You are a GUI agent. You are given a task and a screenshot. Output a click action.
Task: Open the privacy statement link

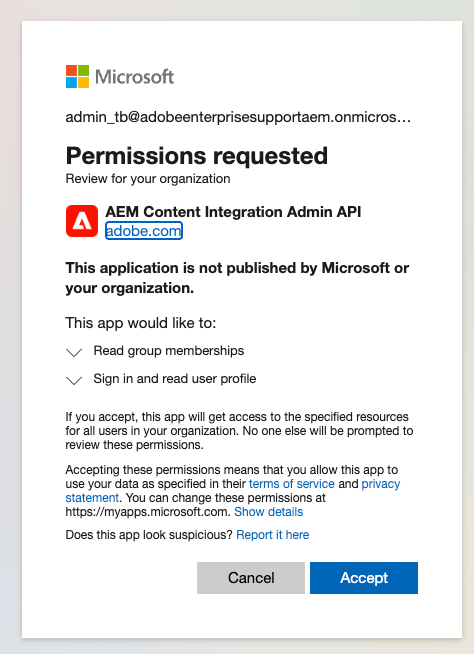pyautogui.click(x=381, y=484)
